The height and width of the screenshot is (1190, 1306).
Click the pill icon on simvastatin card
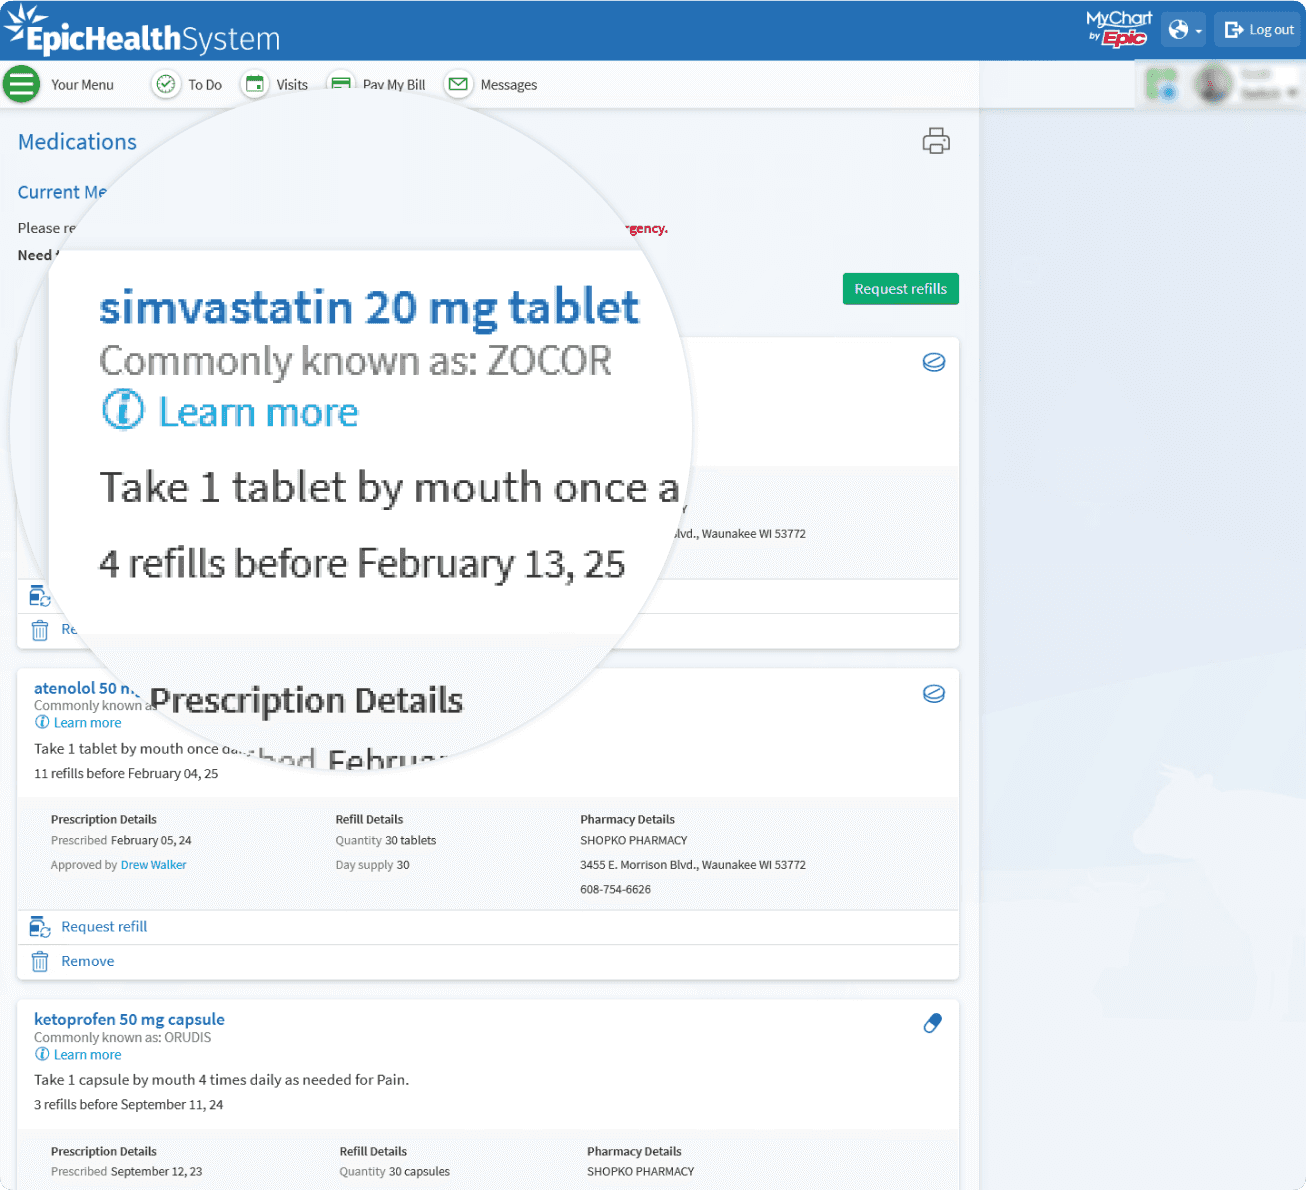934,362
